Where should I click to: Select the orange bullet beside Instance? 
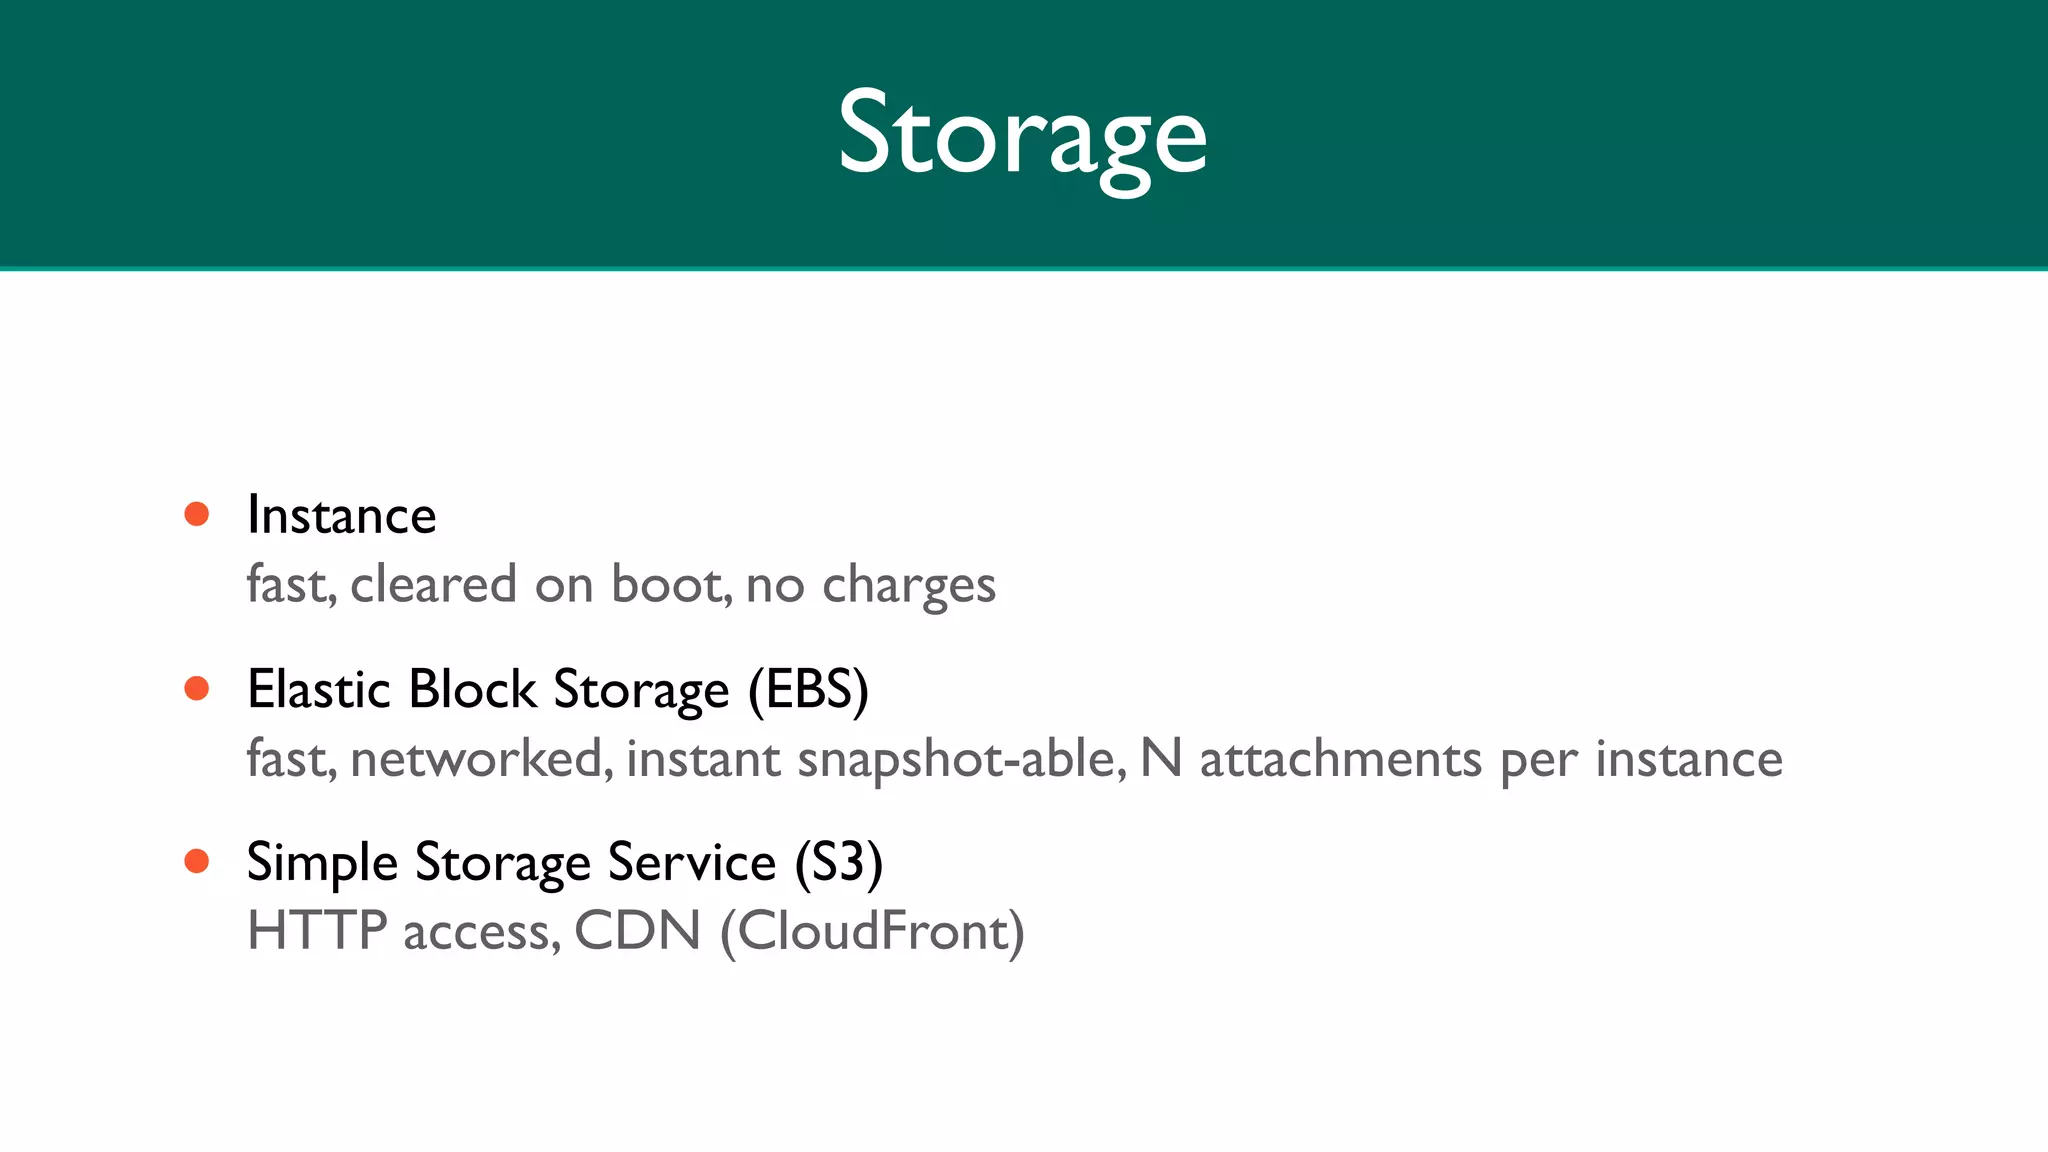pyautogui.click(x=197, y=514)
